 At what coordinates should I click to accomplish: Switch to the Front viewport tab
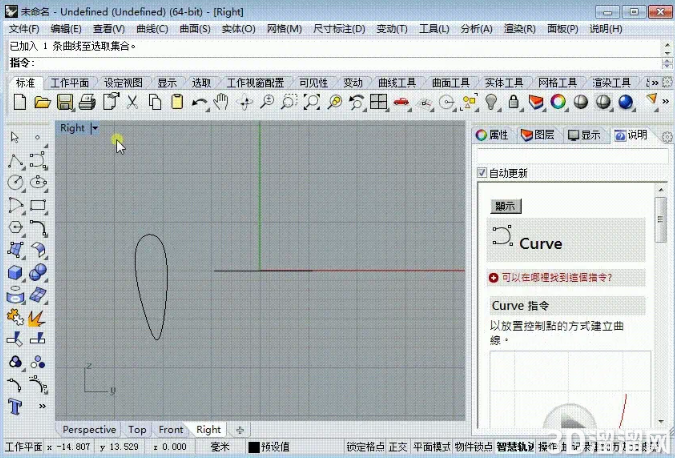[171, 430]
